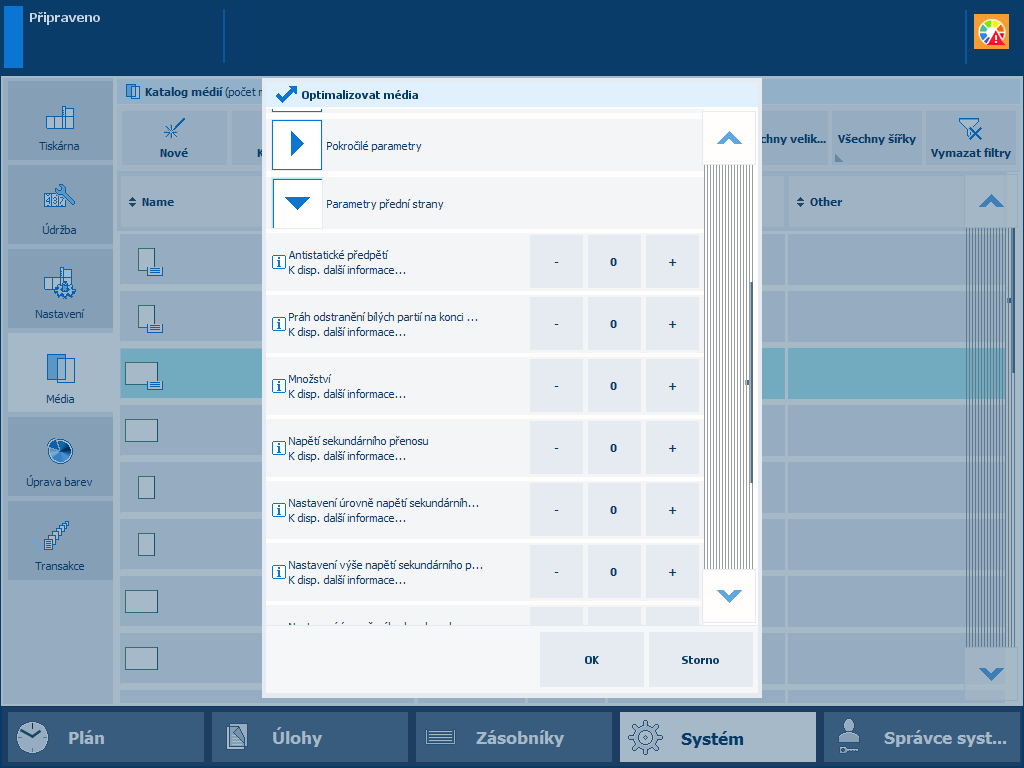The image size is (1024, 768).
Task: Collapse Parametry přední strany section
Action: [297, 203]
